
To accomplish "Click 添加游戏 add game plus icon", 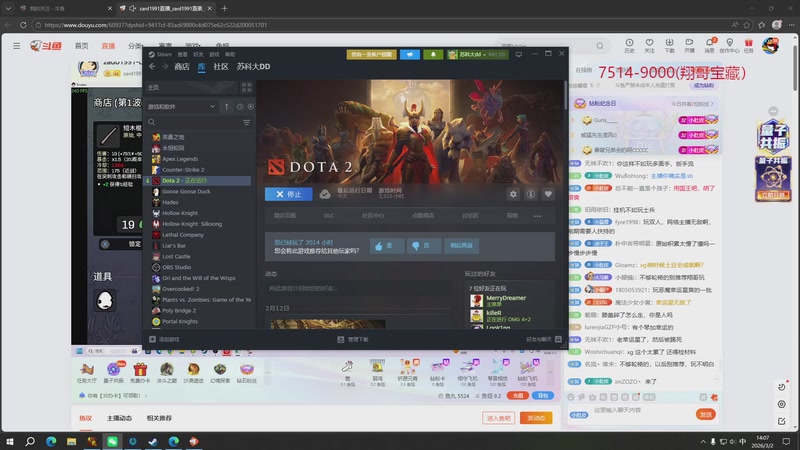I will coord(152,339).
